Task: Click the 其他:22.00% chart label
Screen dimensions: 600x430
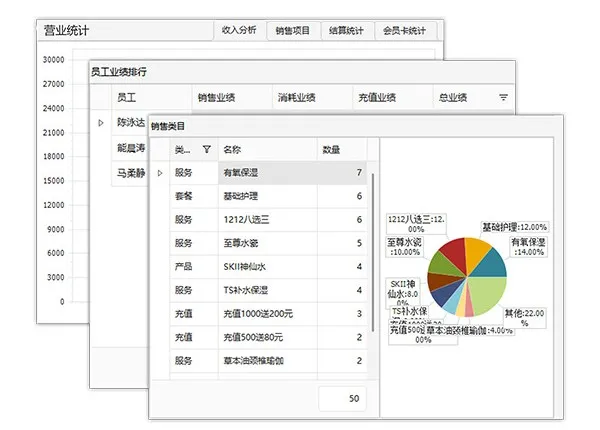Action: pyautogui.click(x=524, y=318)
